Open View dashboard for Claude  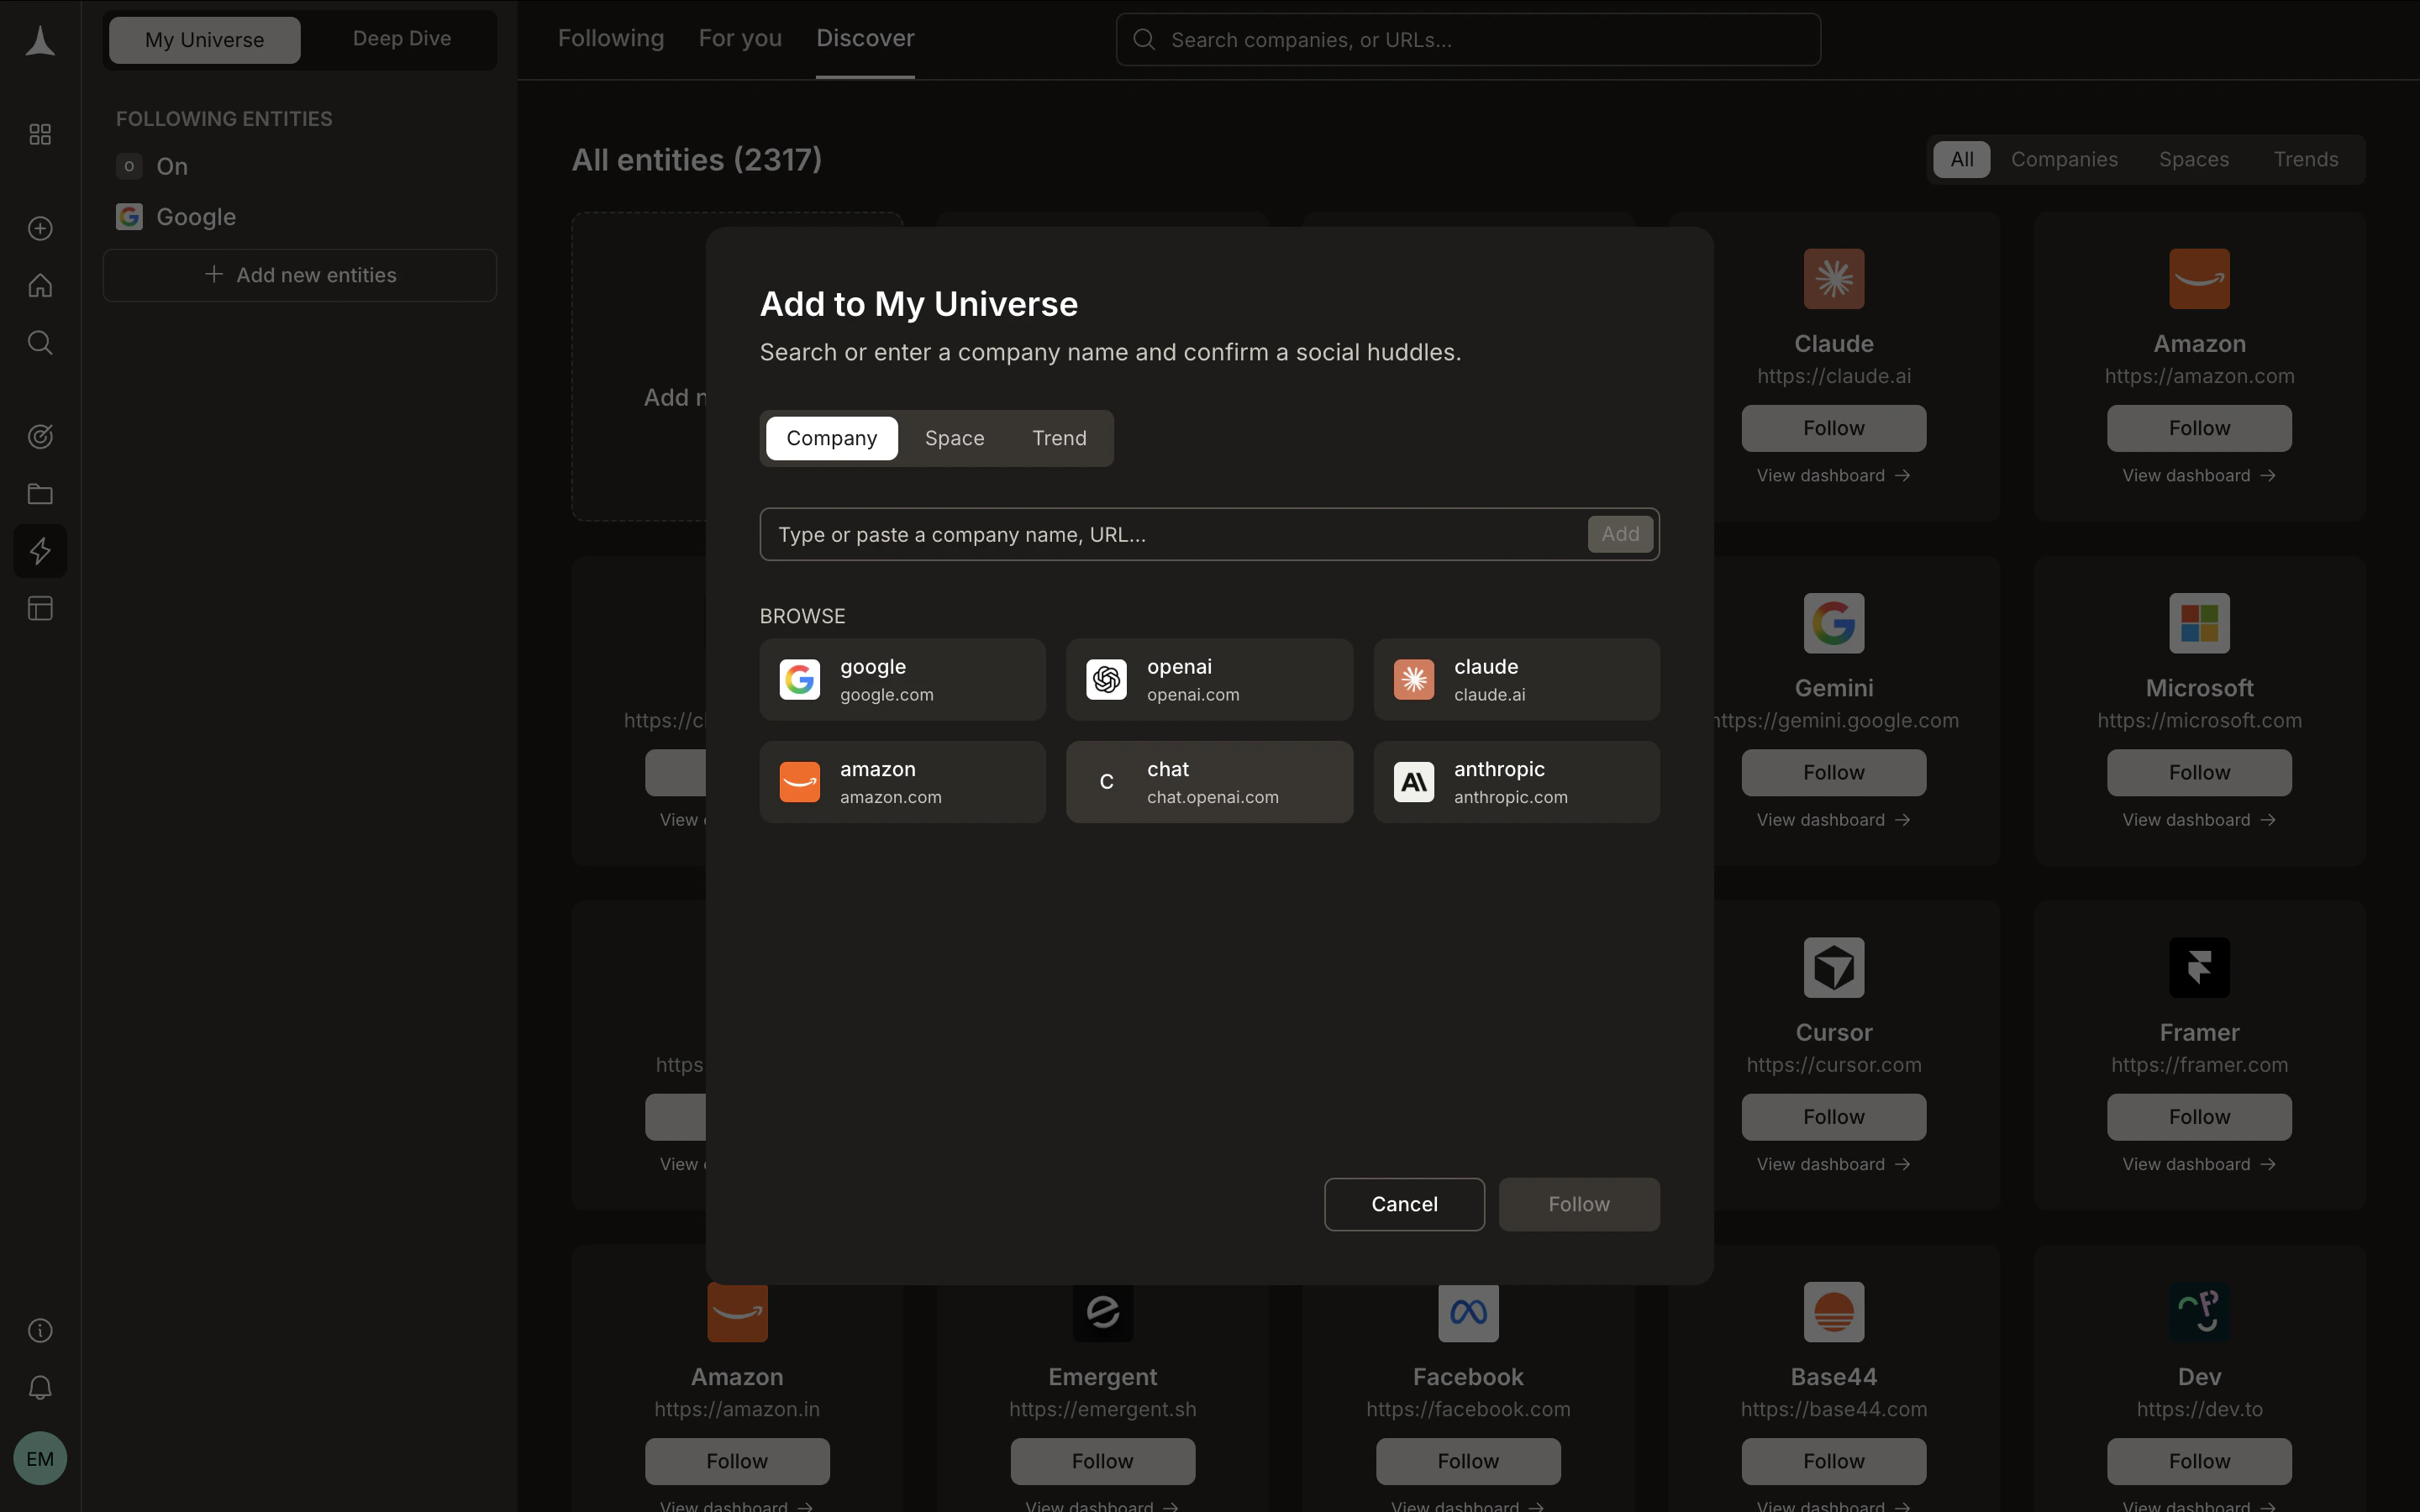click(1833, 475)
